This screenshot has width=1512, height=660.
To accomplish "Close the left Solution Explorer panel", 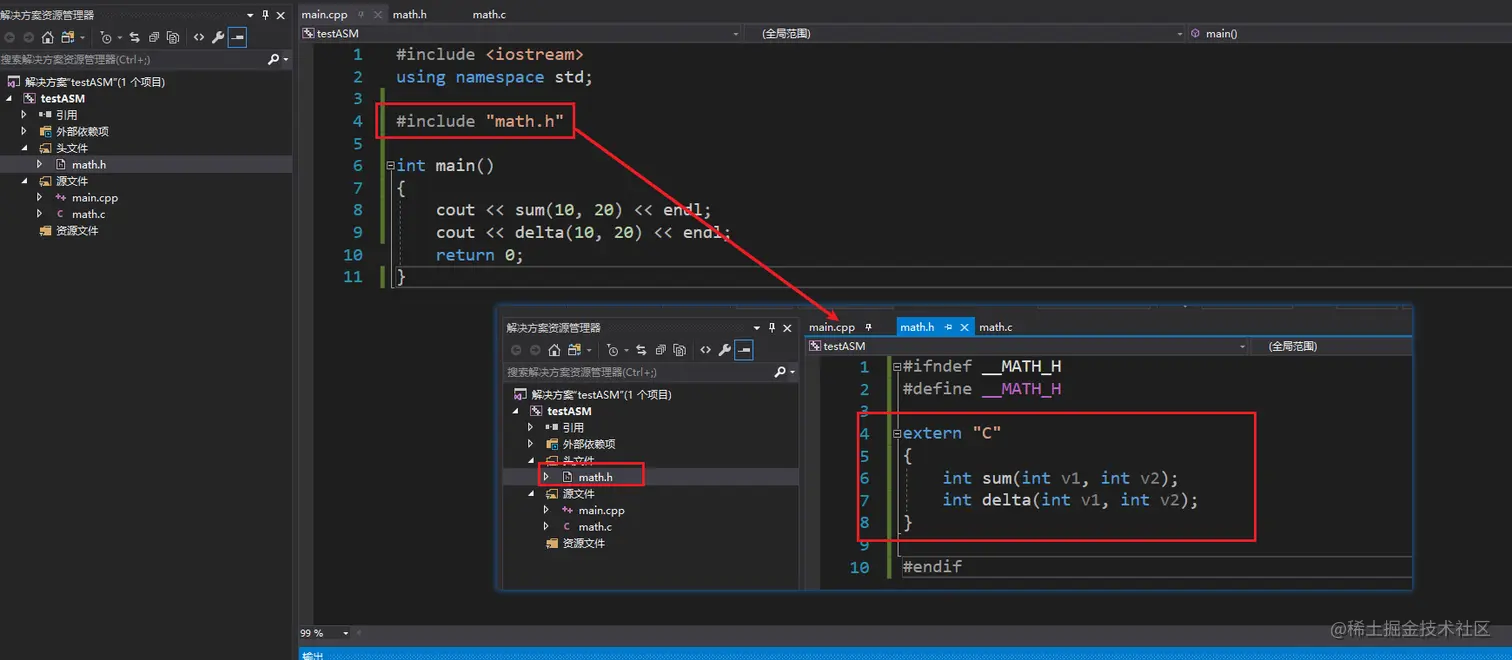I will (281, 15).
